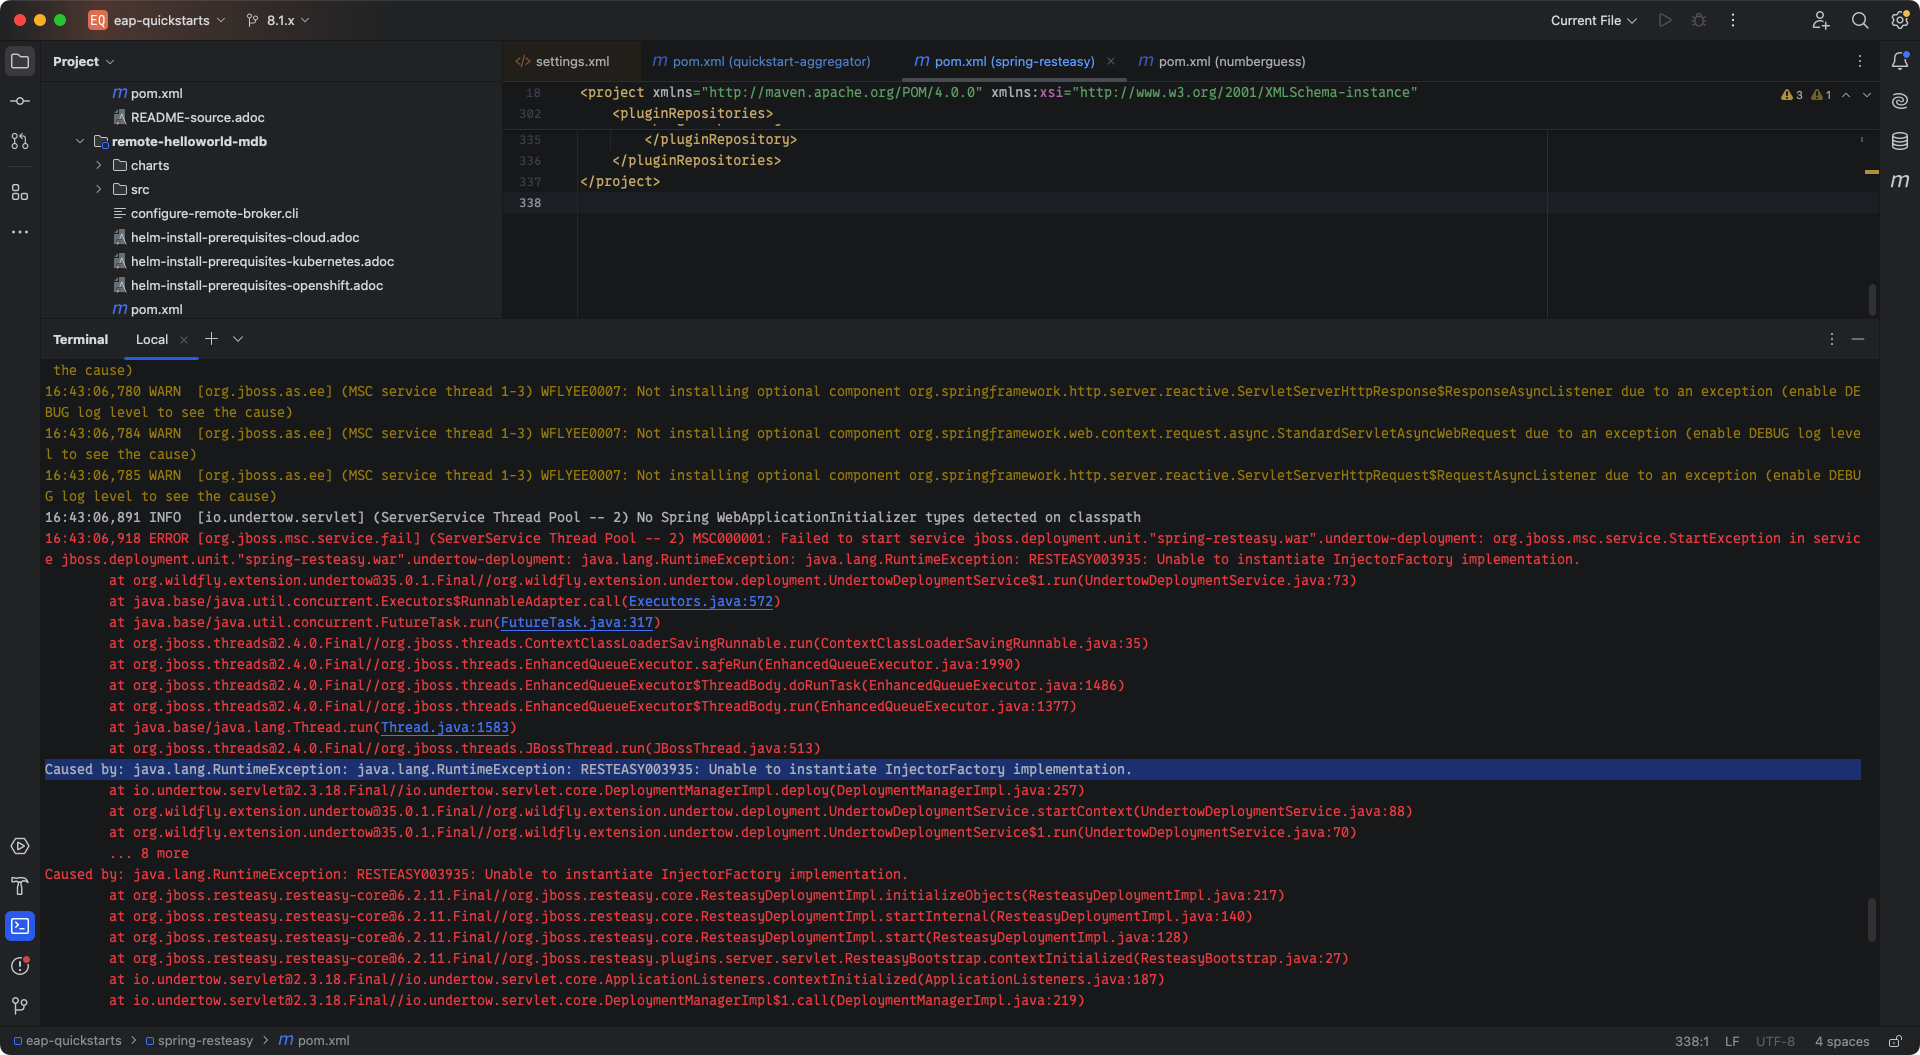1920x1055 pixels.
Task: Toggle read-only lock in status bar
Action: click(x=1894, y=1041)
